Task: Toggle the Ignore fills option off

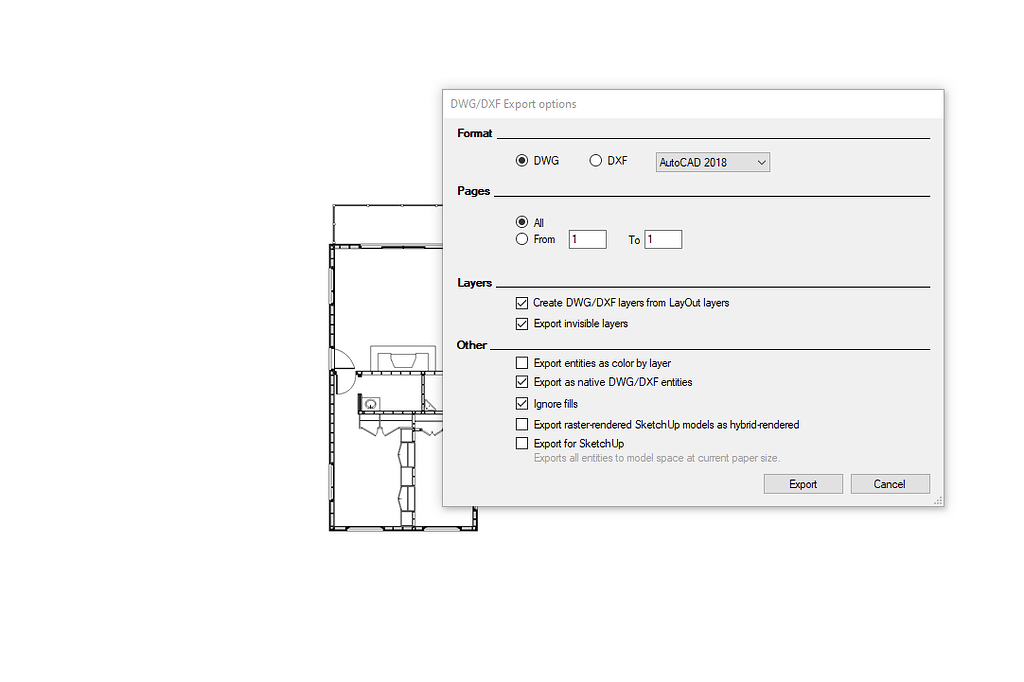Action: coord(522,403)
